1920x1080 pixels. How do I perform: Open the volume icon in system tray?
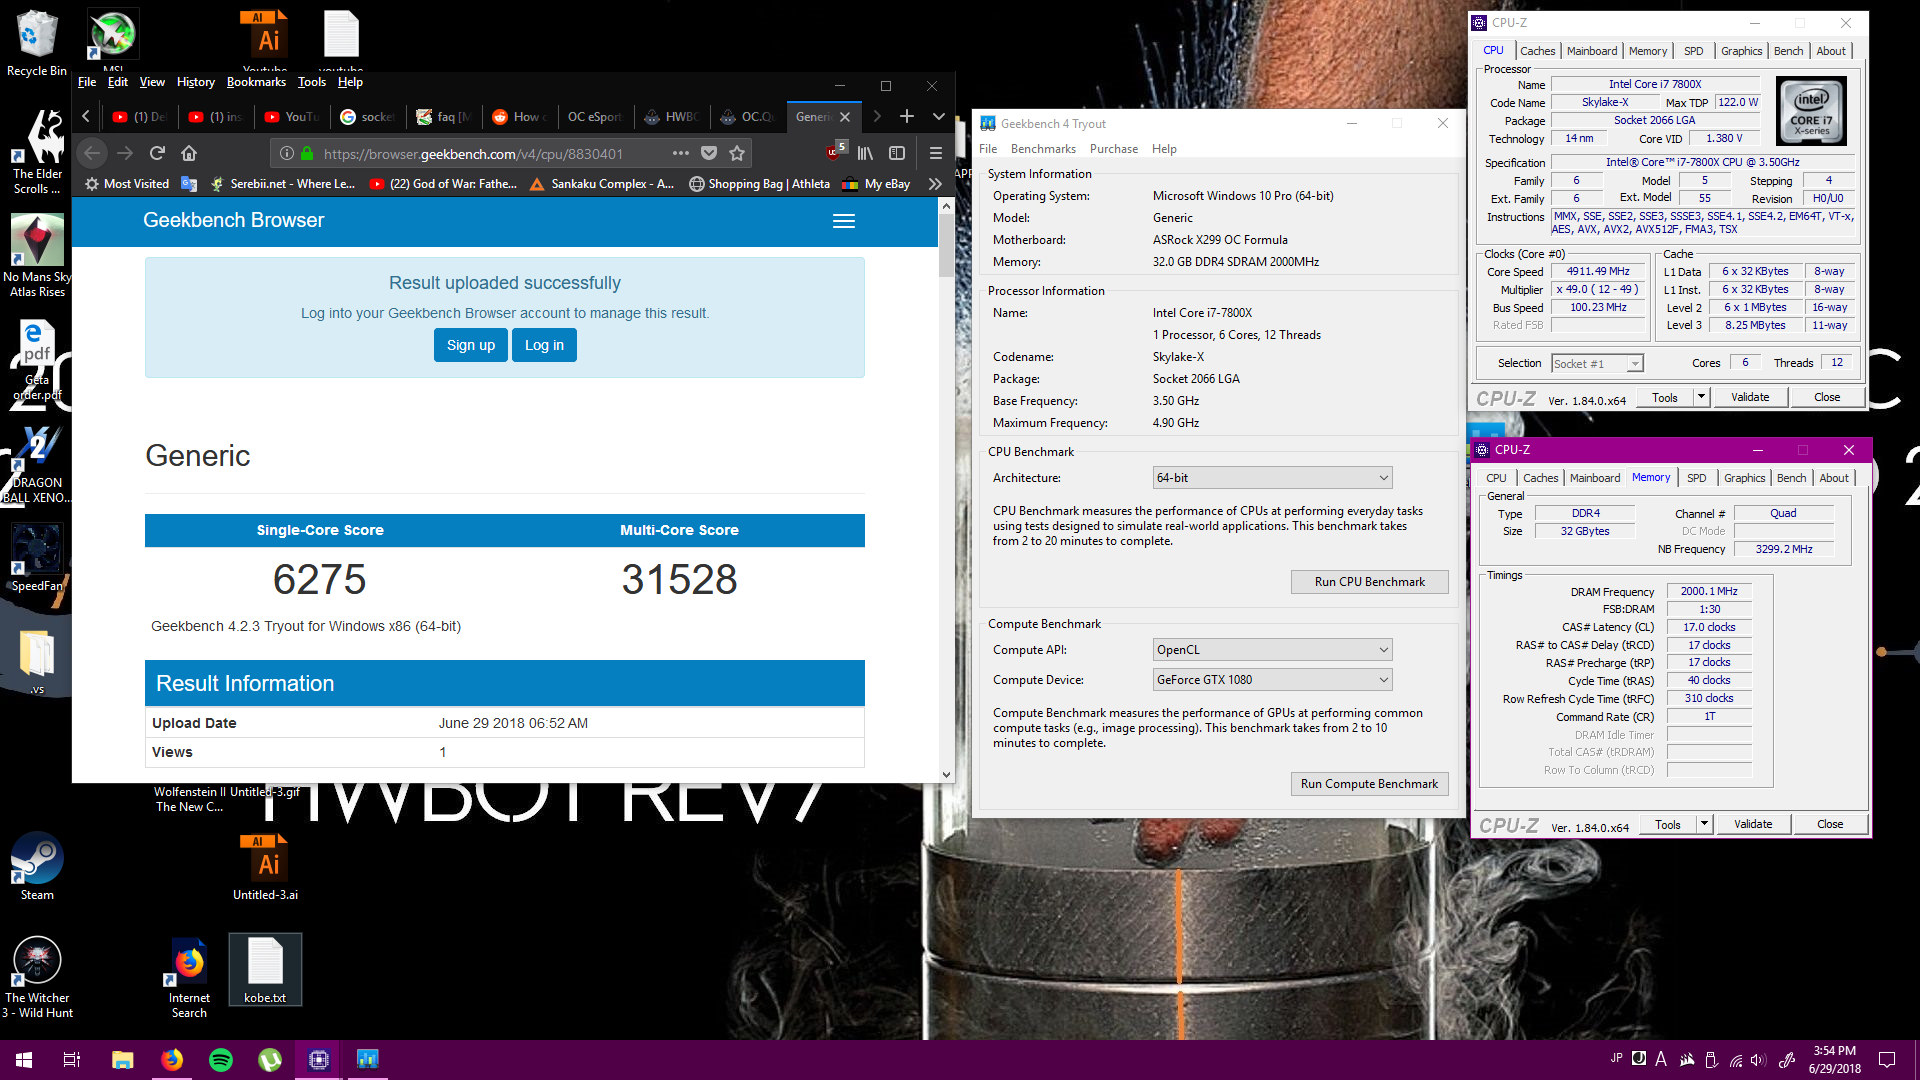pos(1758,1060)
